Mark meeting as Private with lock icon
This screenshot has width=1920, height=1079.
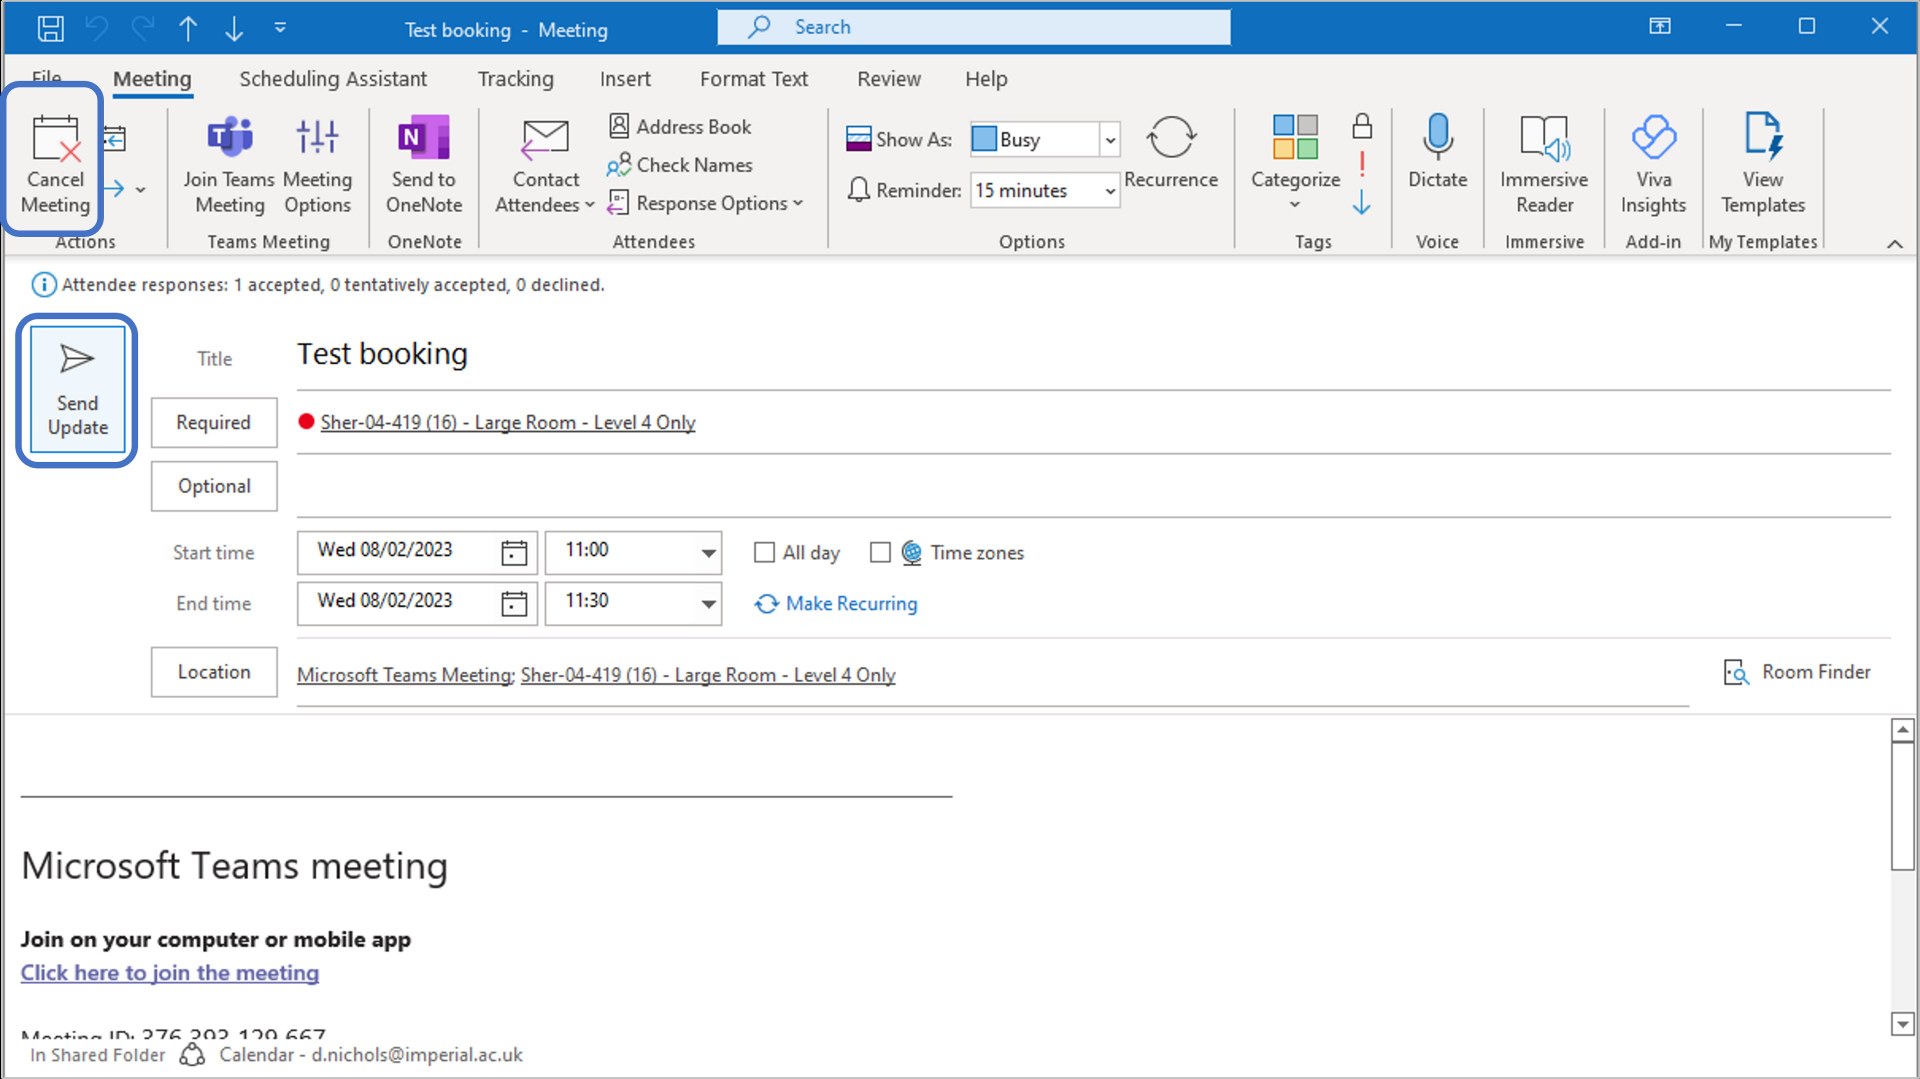pyautogui.click(x=1361, y=126)
